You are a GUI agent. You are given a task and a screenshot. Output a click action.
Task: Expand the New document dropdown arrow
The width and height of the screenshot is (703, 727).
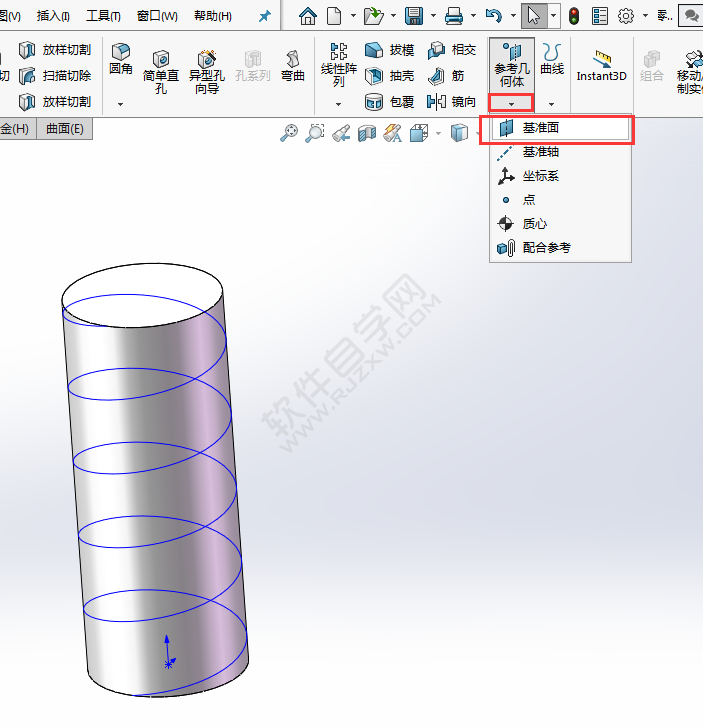pos(353,16)
